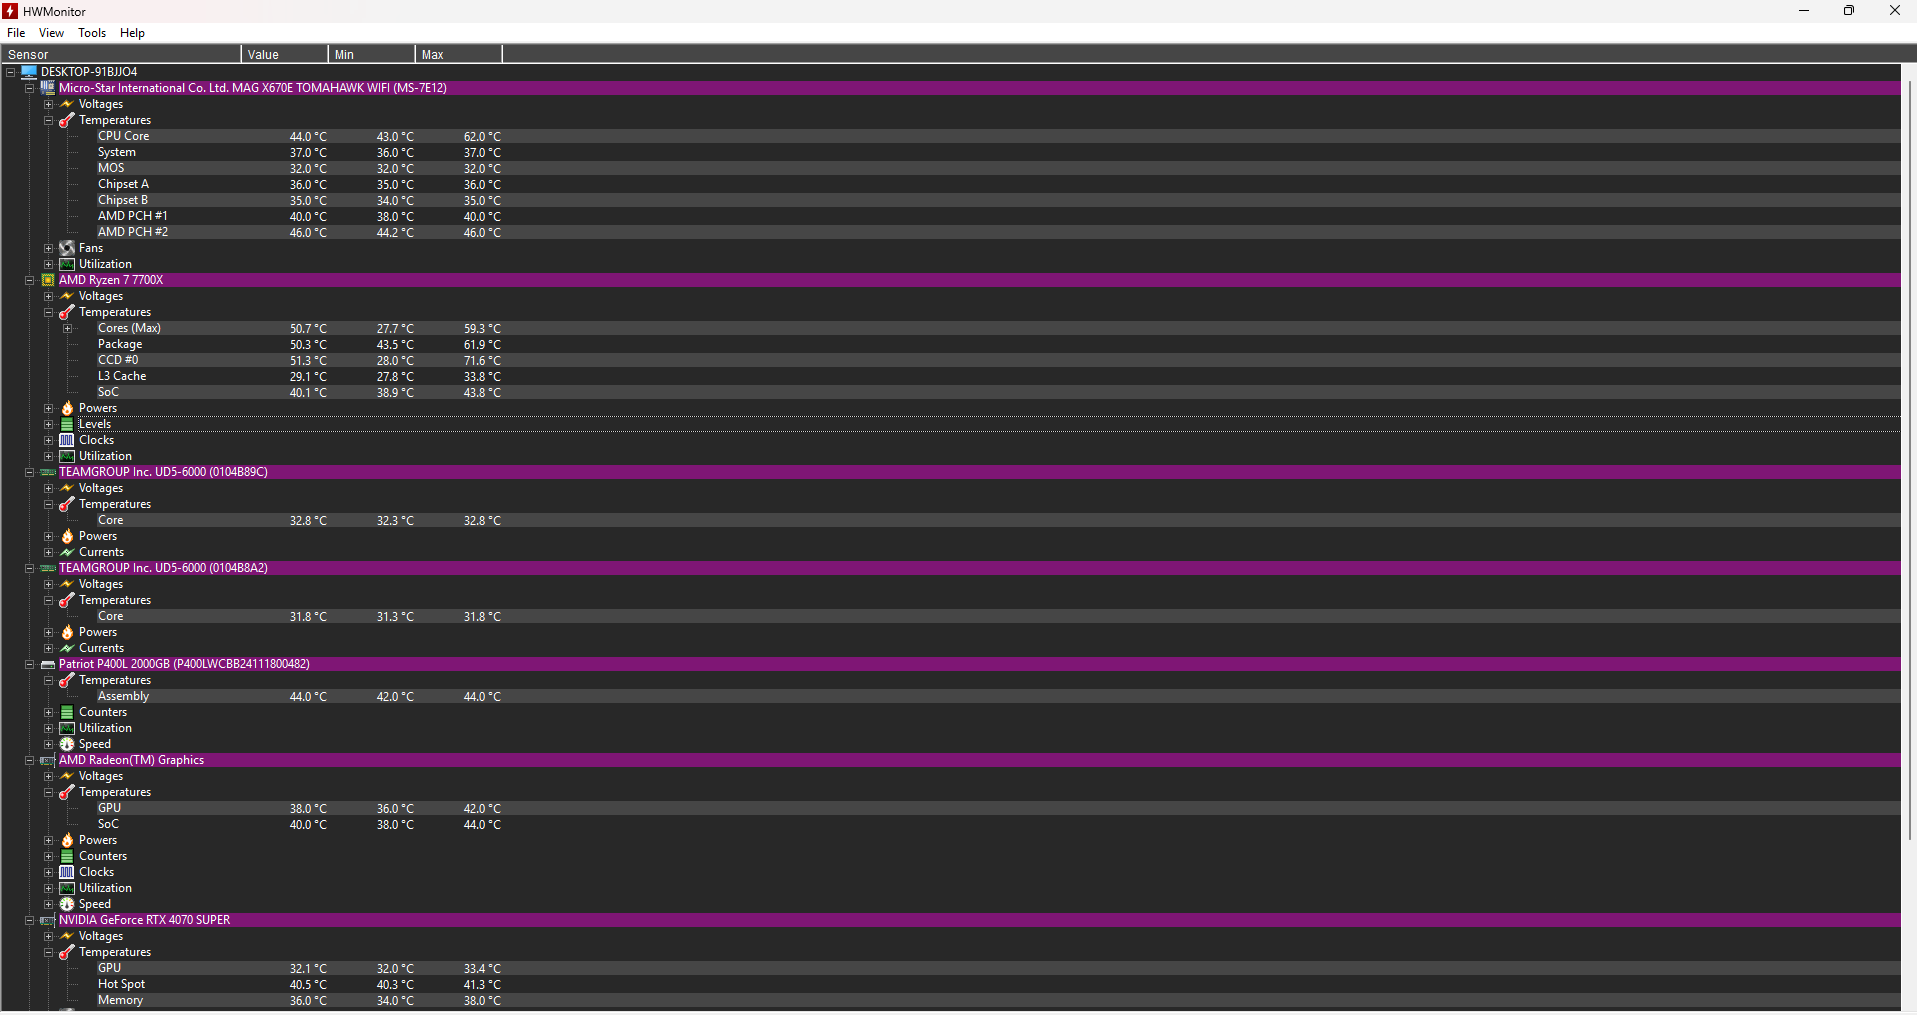Collapse the Patriot P400L 2000GB node

tap(29, 664)
